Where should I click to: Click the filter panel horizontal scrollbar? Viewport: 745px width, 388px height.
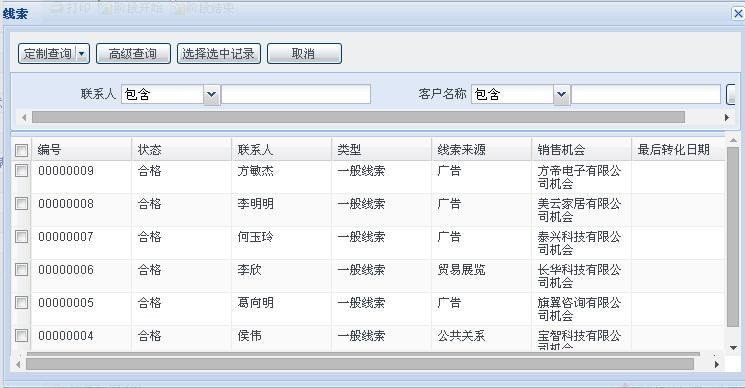(358, 117)
